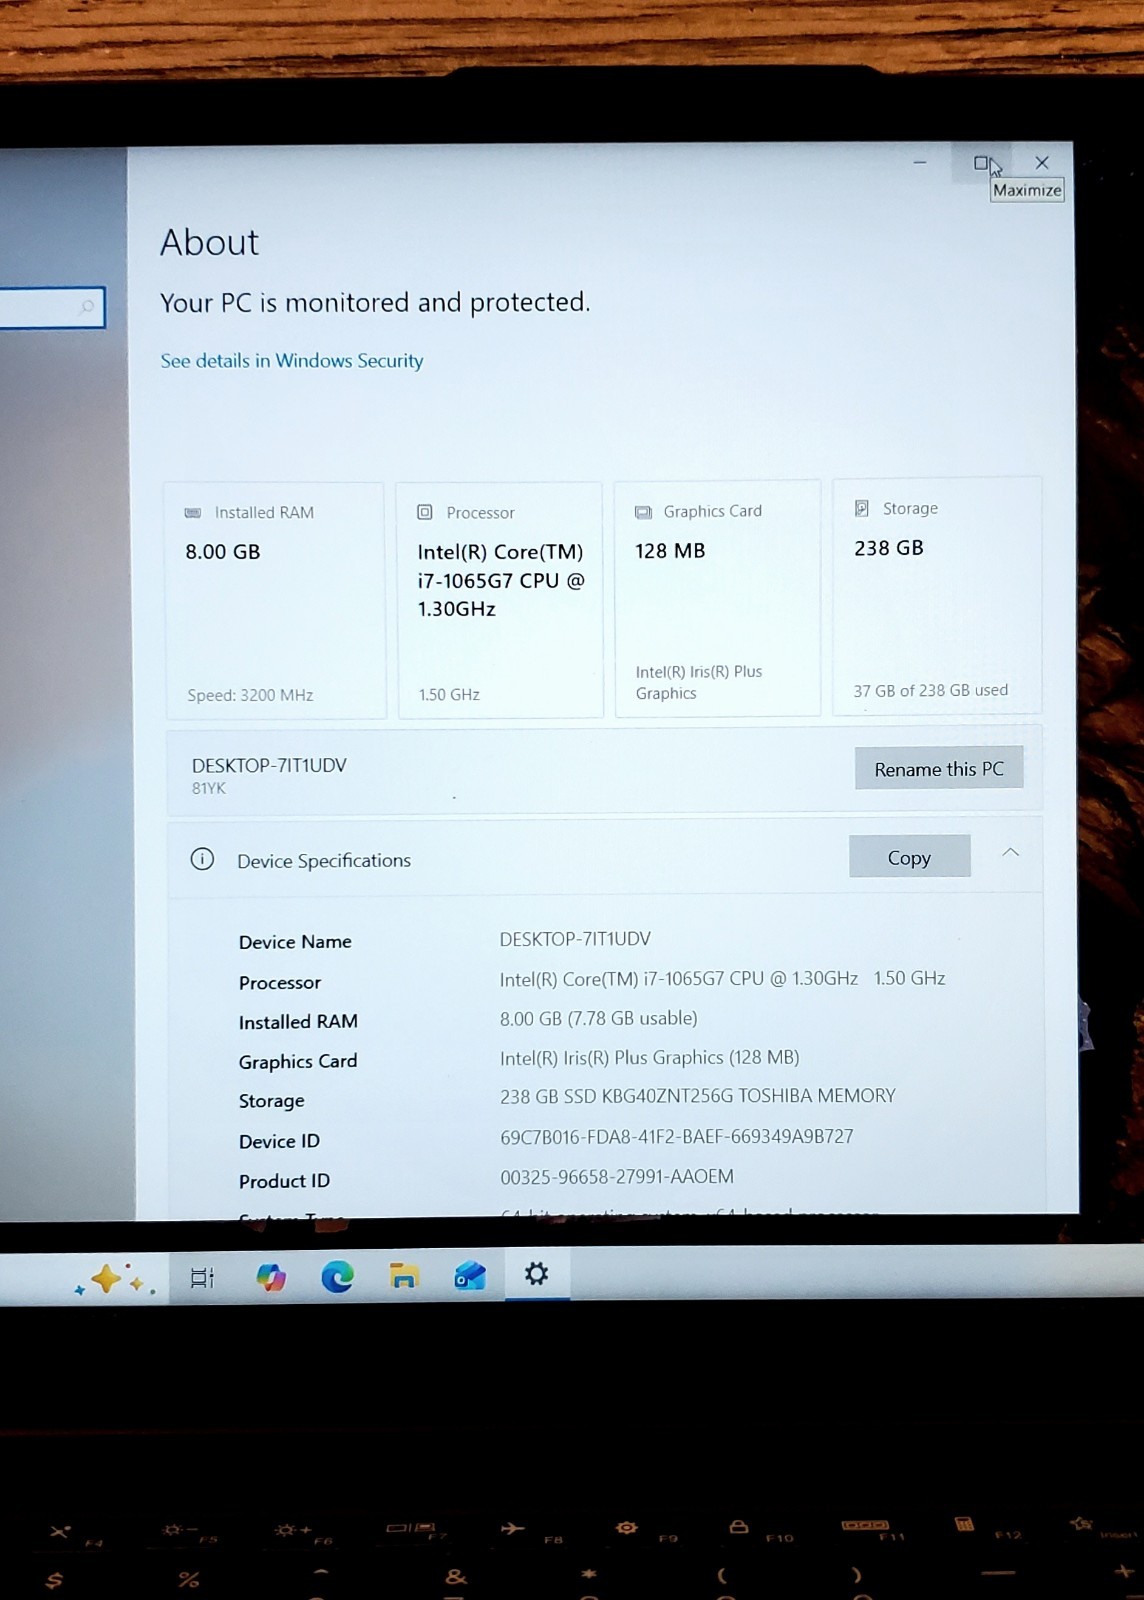Click the 1.50 GHz processor card text
The image size is (1144, 1600).
(x=449, y=694)
